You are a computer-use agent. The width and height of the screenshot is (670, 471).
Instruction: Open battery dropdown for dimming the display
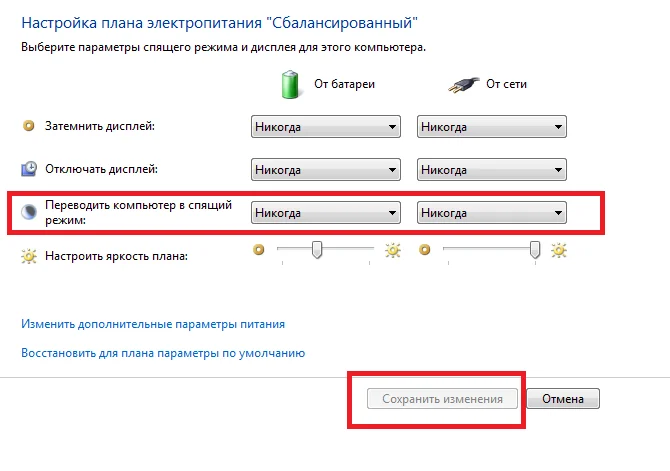(325, 127)
